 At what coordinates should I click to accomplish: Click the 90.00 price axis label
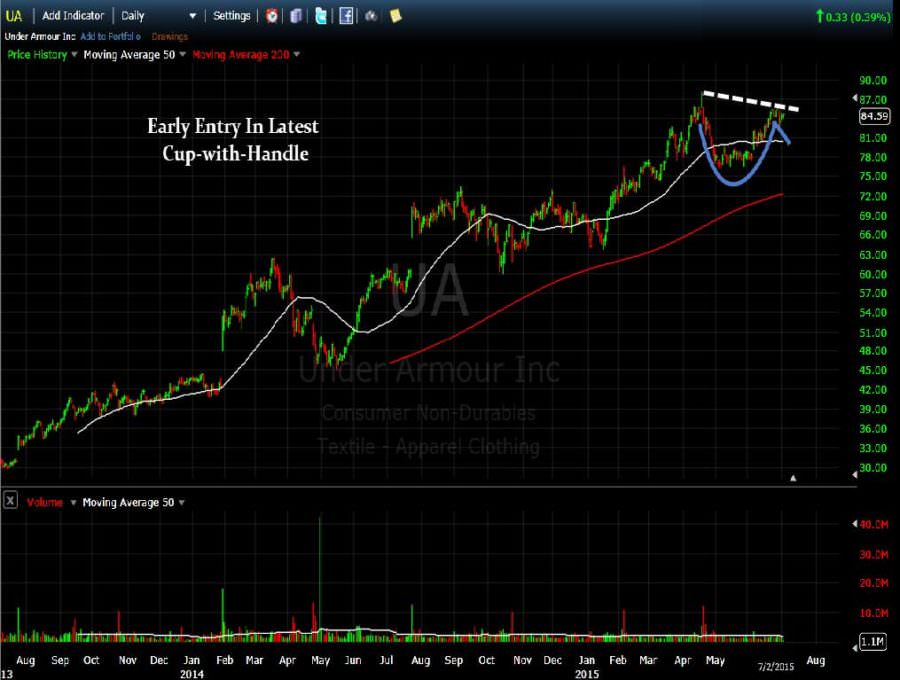[x=873, y=80]
